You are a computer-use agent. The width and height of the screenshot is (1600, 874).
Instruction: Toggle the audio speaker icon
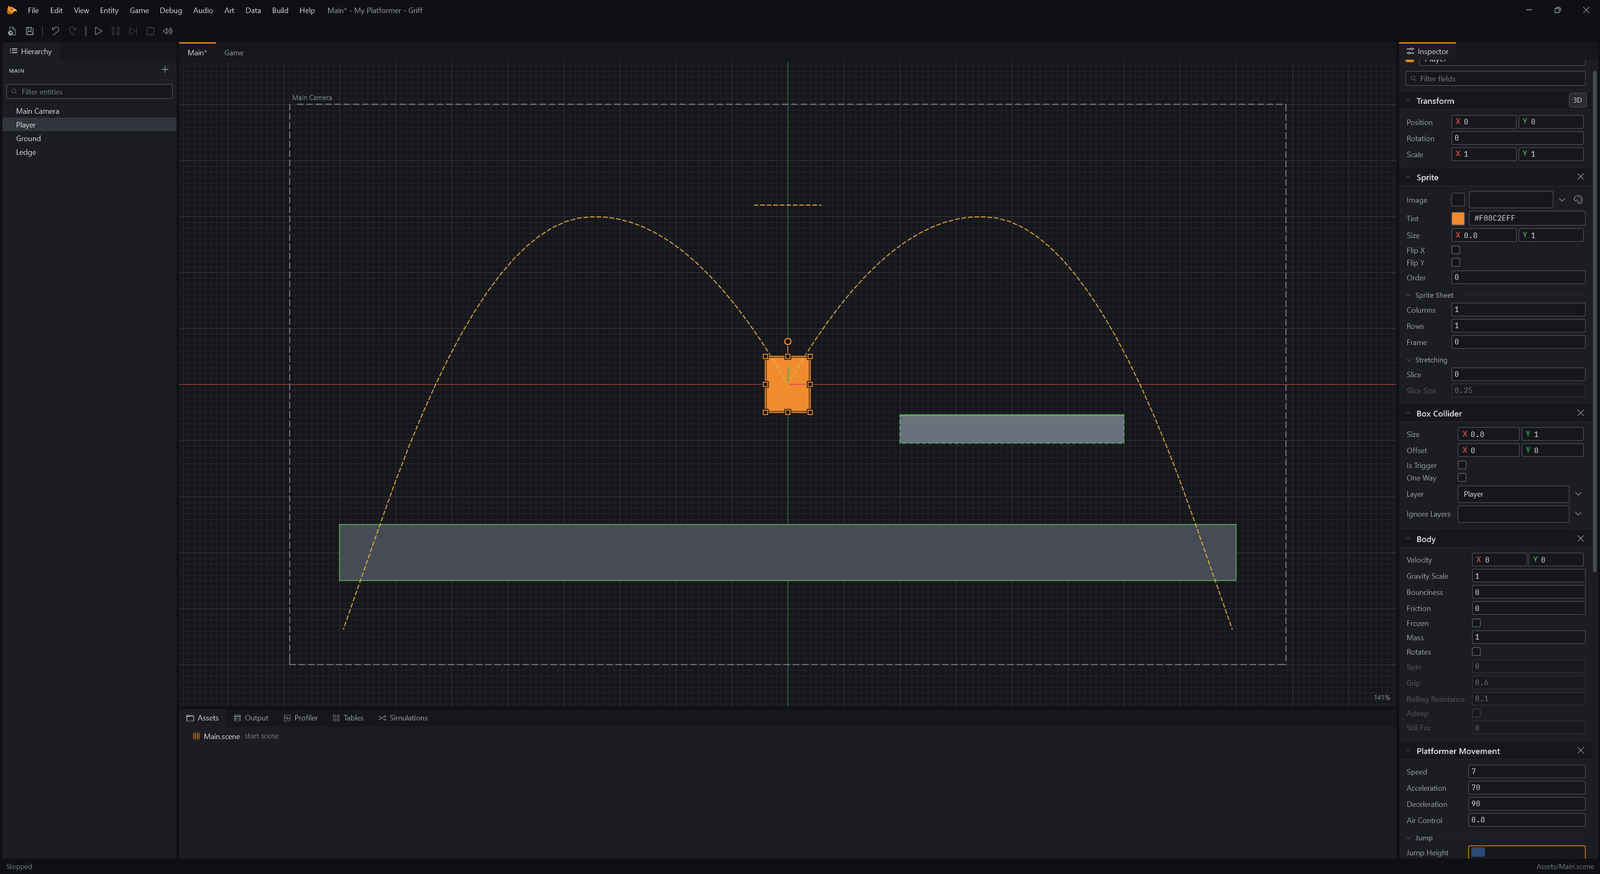coord(167,31)
